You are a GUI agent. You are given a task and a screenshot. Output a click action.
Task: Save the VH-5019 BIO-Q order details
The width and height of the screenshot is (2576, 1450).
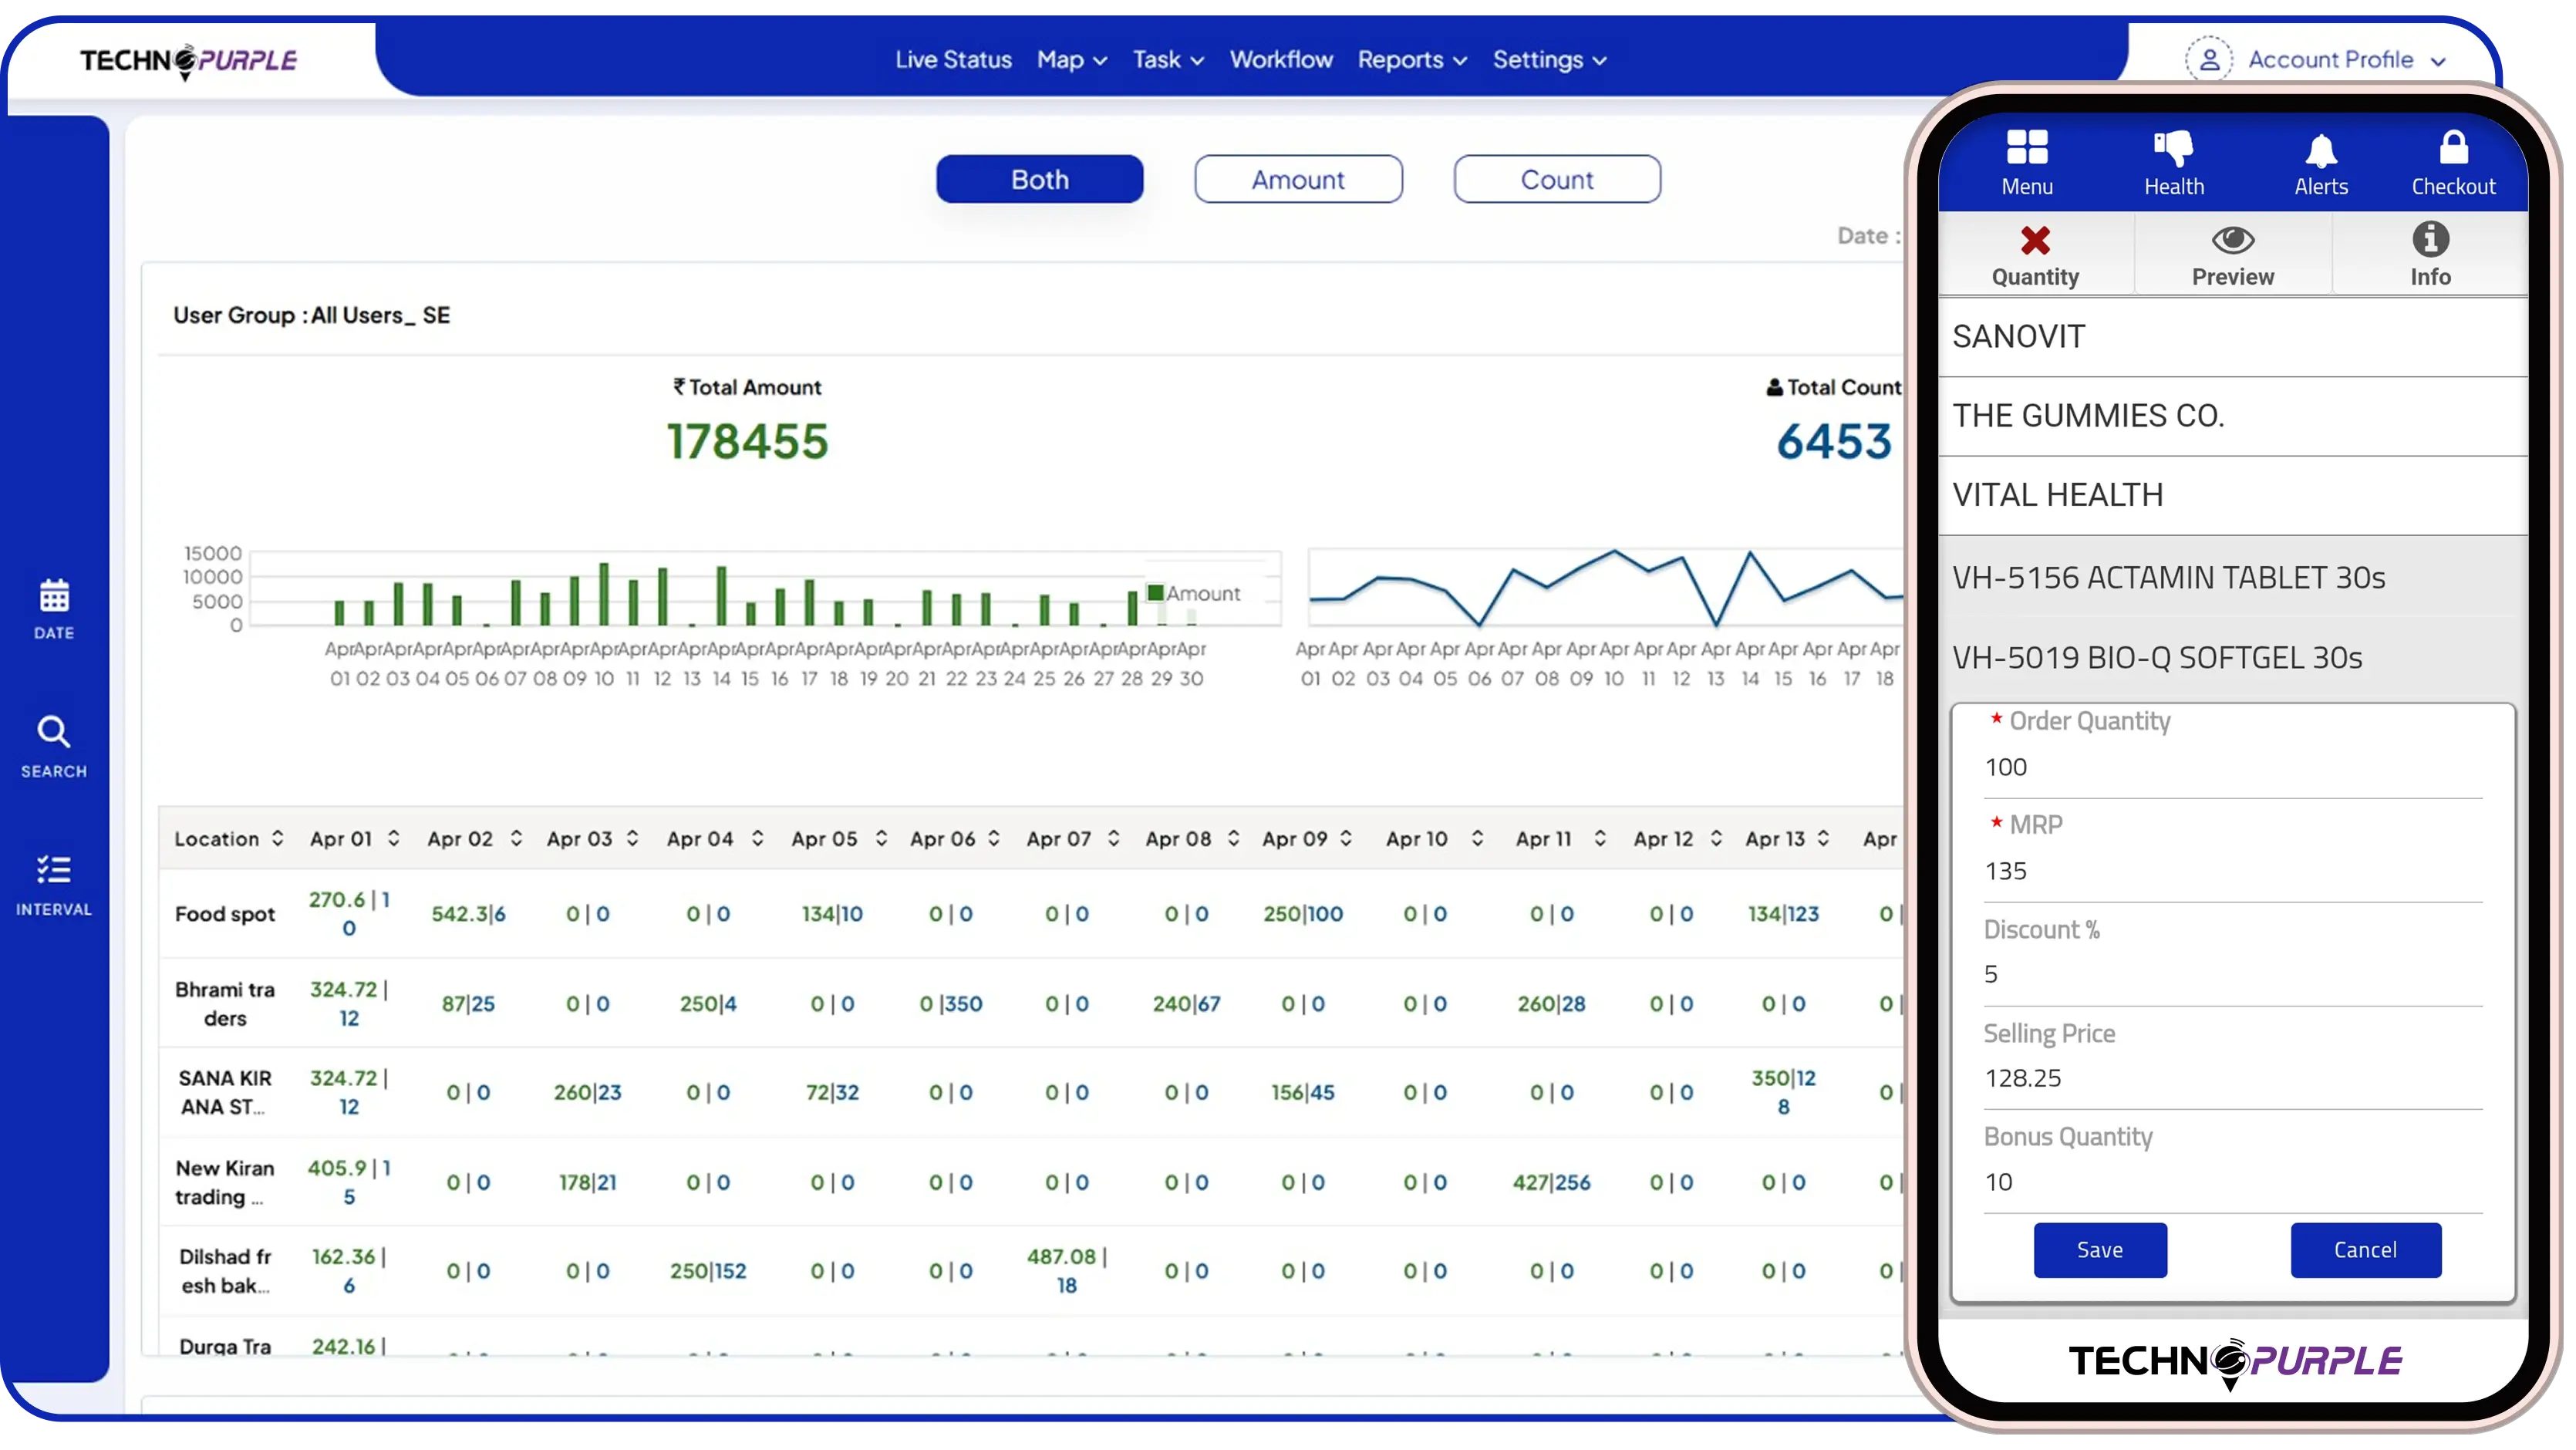(x=2100, y=1249)
